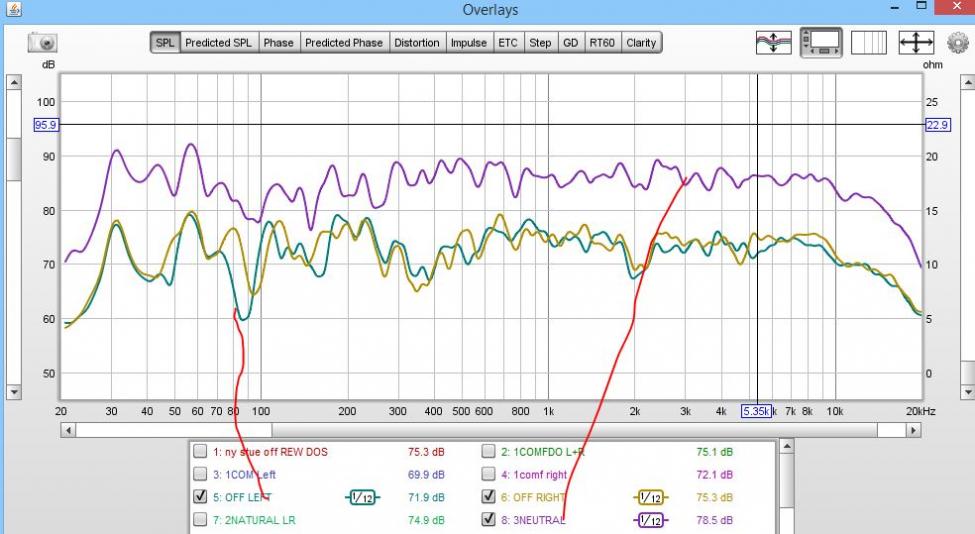Image resolution: width=975 pixels, height=534 pixels.
Task: Enable trace 3: 1COM Left checkbox
Action: coord(200,474)
